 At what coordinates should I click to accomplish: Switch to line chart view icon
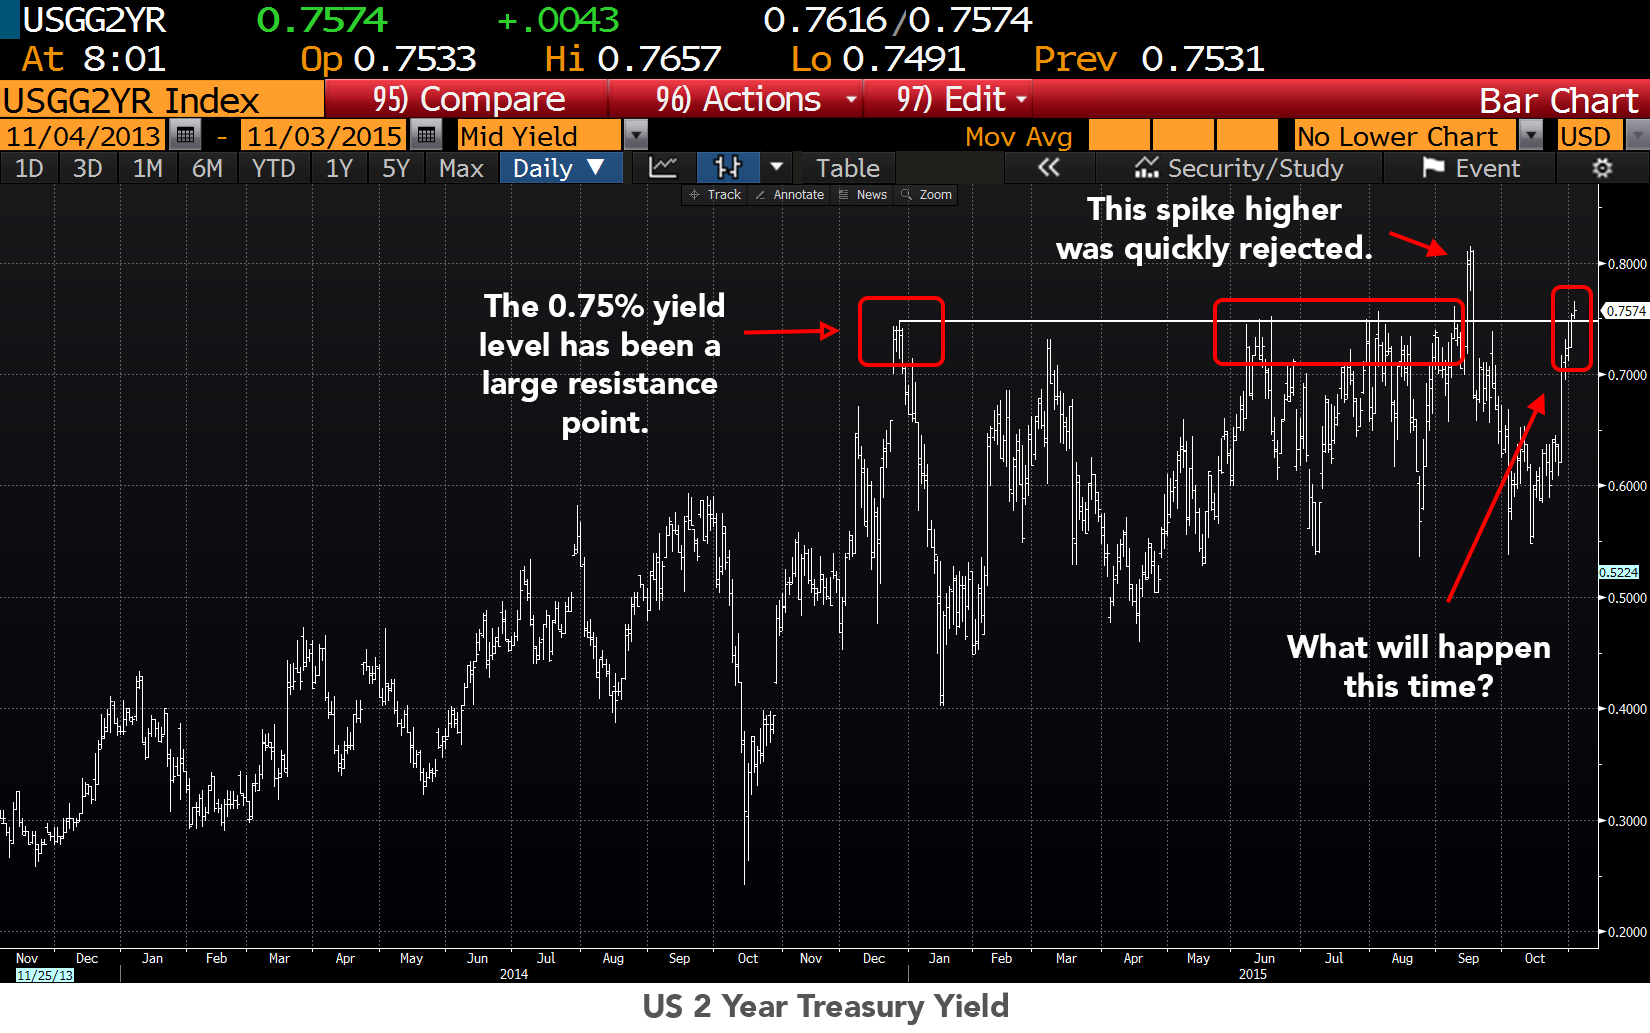pyautogui.click(x=663, y=168)
